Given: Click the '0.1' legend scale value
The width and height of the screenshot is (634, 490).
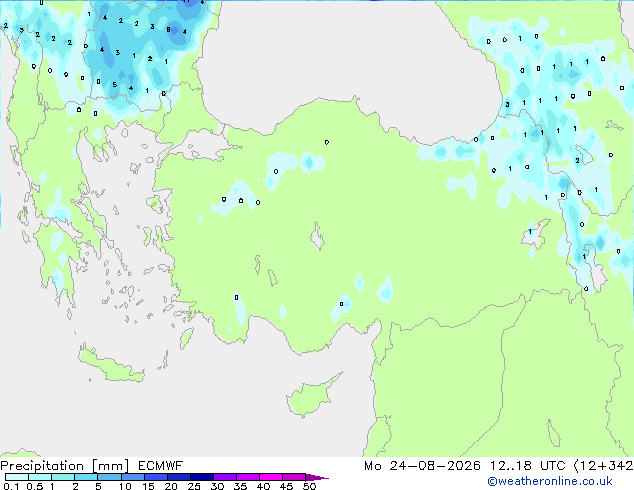Looking at the screenshot, I should coord(11,486).
